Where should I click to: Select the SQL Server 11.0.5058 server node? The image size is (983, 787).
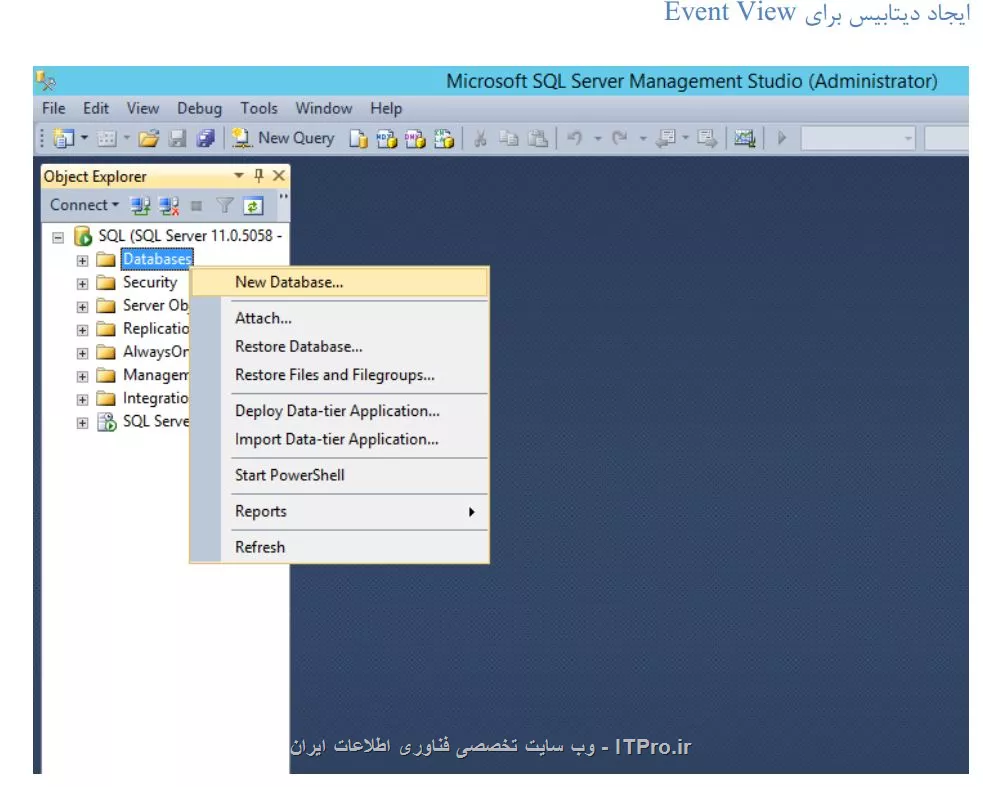click(190, 236)
